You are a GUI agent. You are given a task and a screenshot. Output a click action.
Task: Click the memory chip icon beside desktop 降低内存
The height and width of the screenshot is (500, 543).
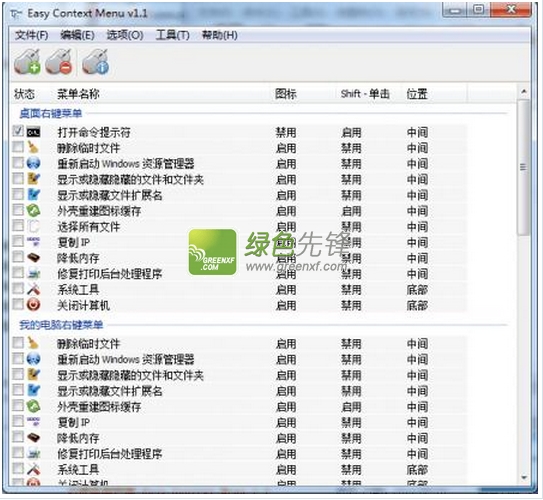pyautogui.click(x=34, y=258)
